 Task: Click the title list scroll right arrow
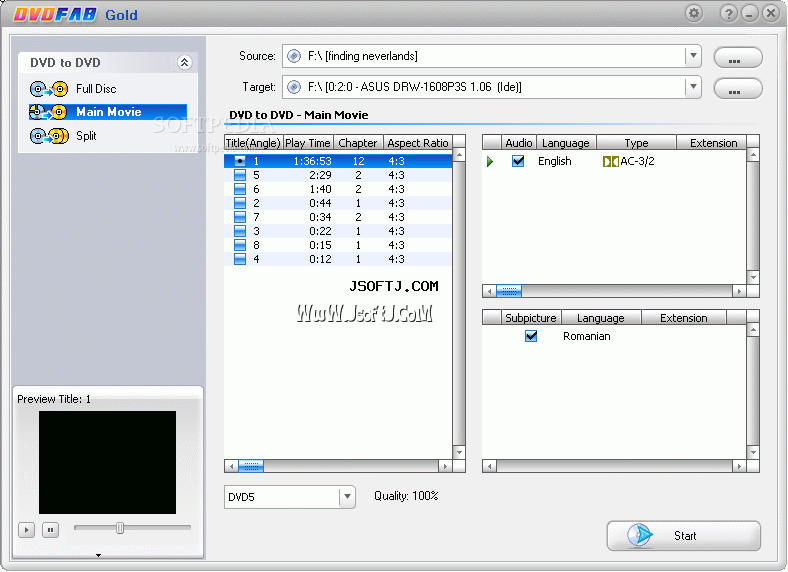445,466
